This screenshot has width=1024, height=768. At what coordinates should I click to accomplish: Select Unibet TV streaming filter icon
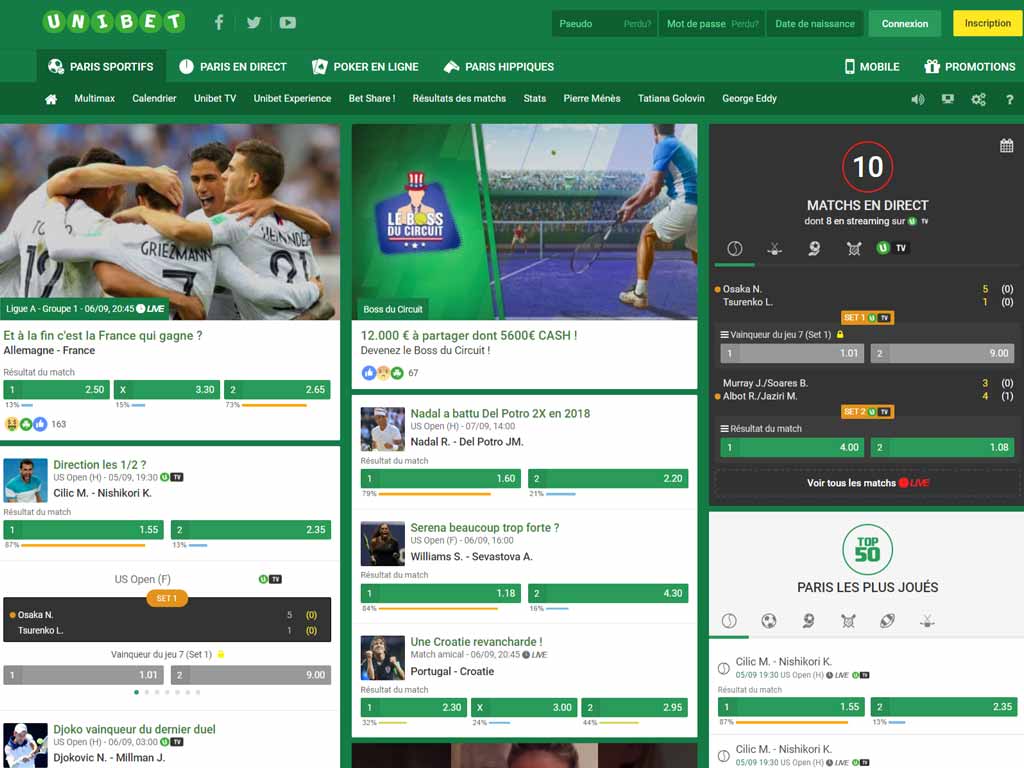pyautogui.click(x=891, y=248)
